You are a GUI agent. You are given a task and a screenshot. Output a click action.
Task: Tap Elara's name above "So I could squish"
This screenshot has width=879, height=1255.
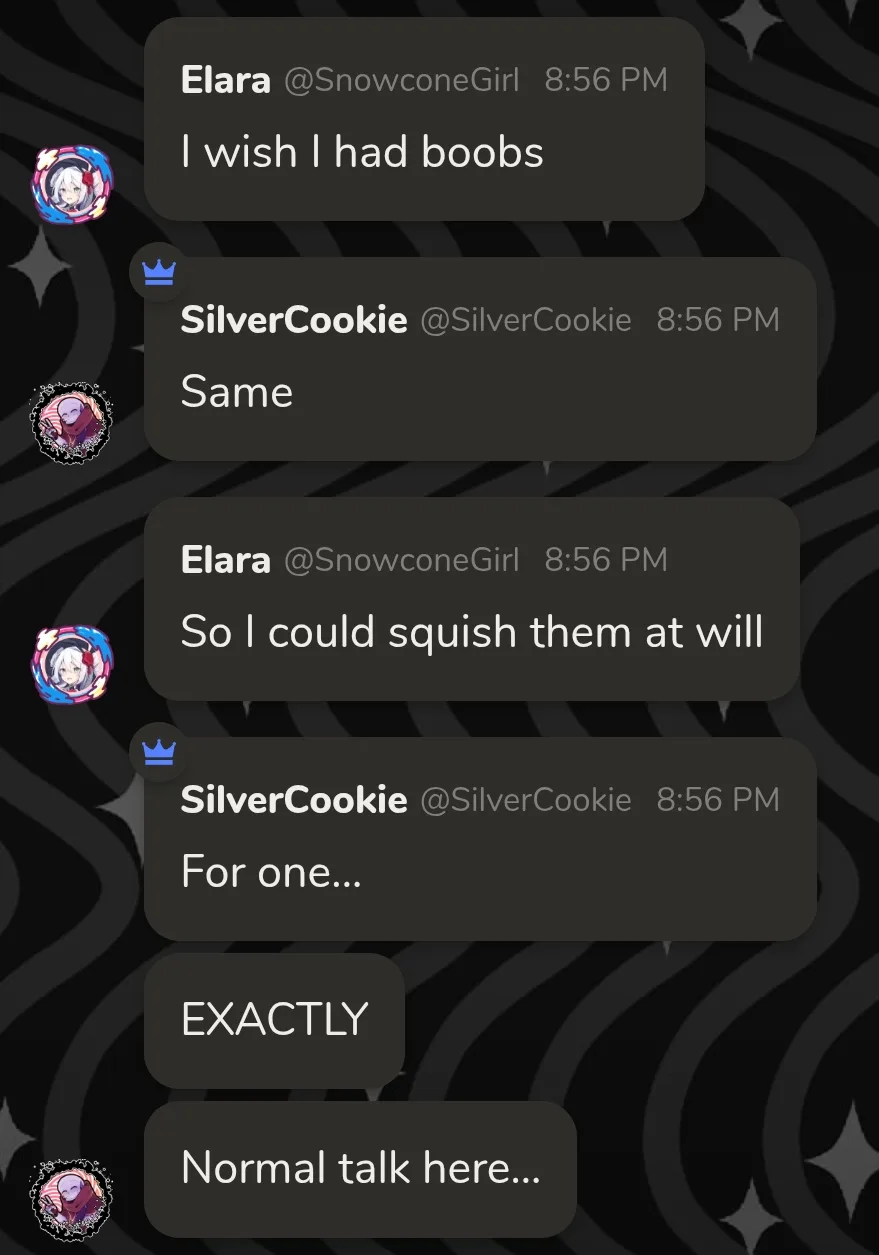(x=225, y=560)
